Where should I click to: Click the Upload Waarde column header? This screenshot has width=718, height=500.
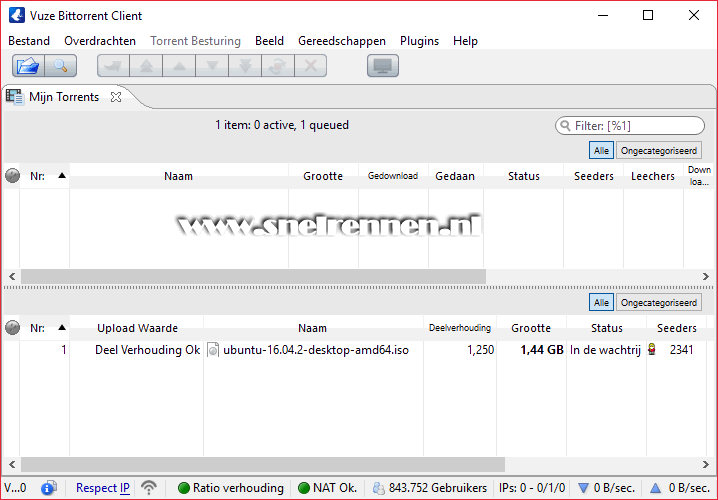pyautogui.click(x=137, y=328)
